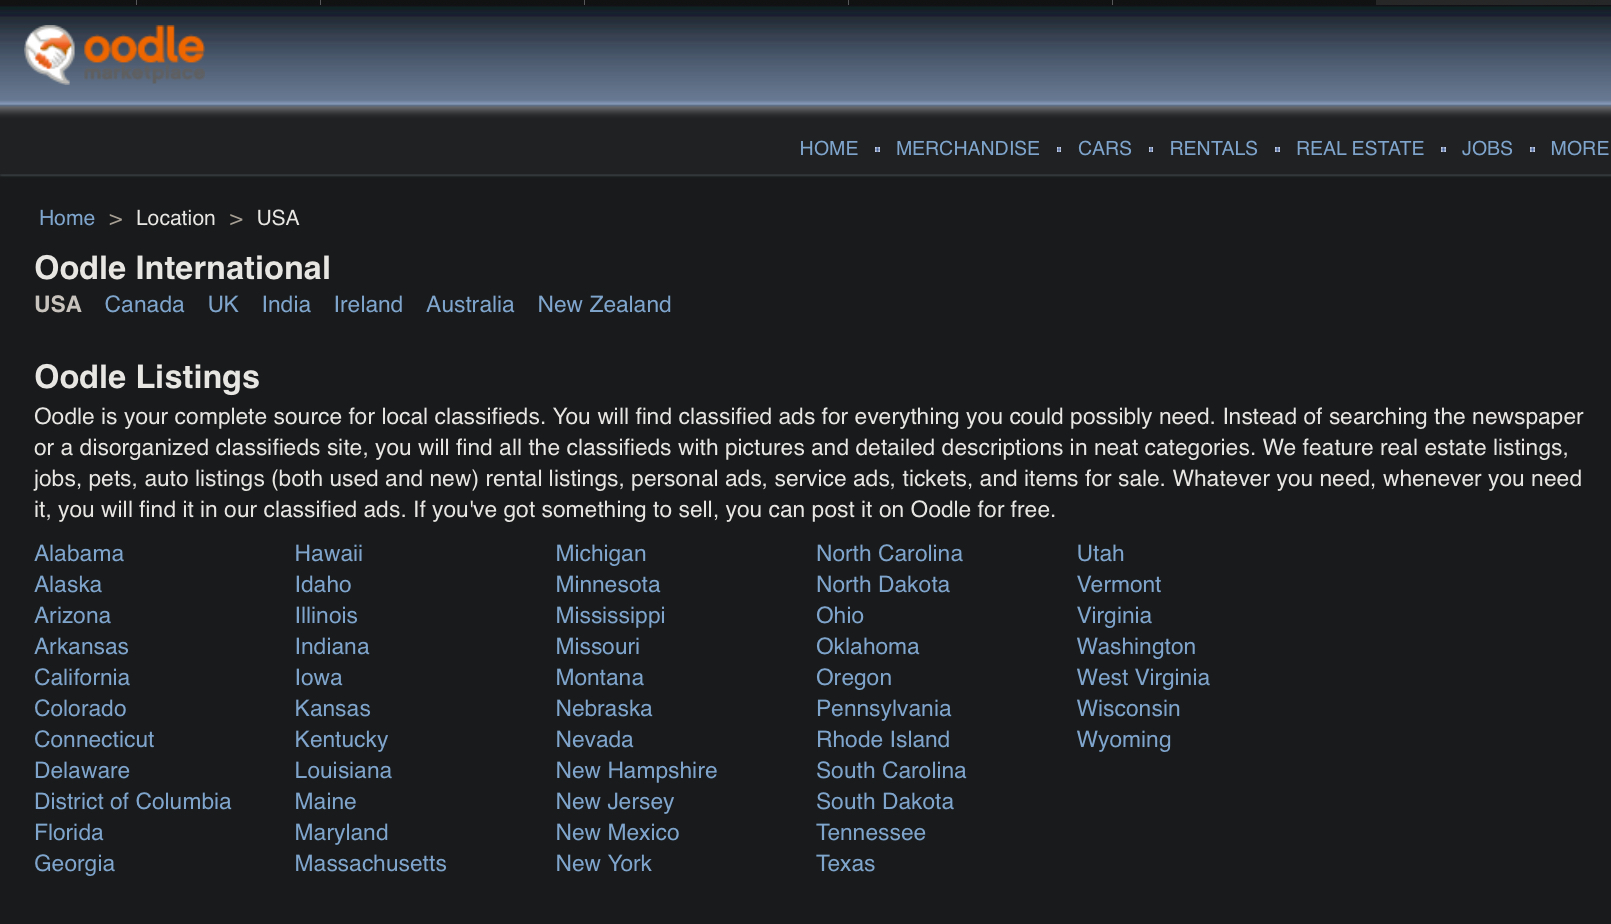Viewport: 1611px width, 924px height.
Task: Browse Colorado classifieds
Action: tap(81, 709)
